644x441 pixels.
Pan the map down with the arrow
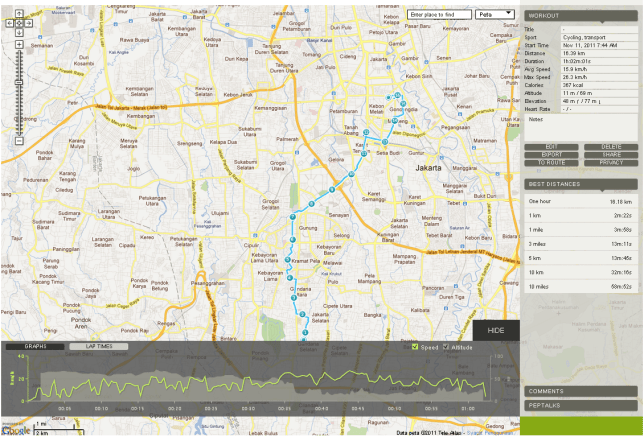19,32
